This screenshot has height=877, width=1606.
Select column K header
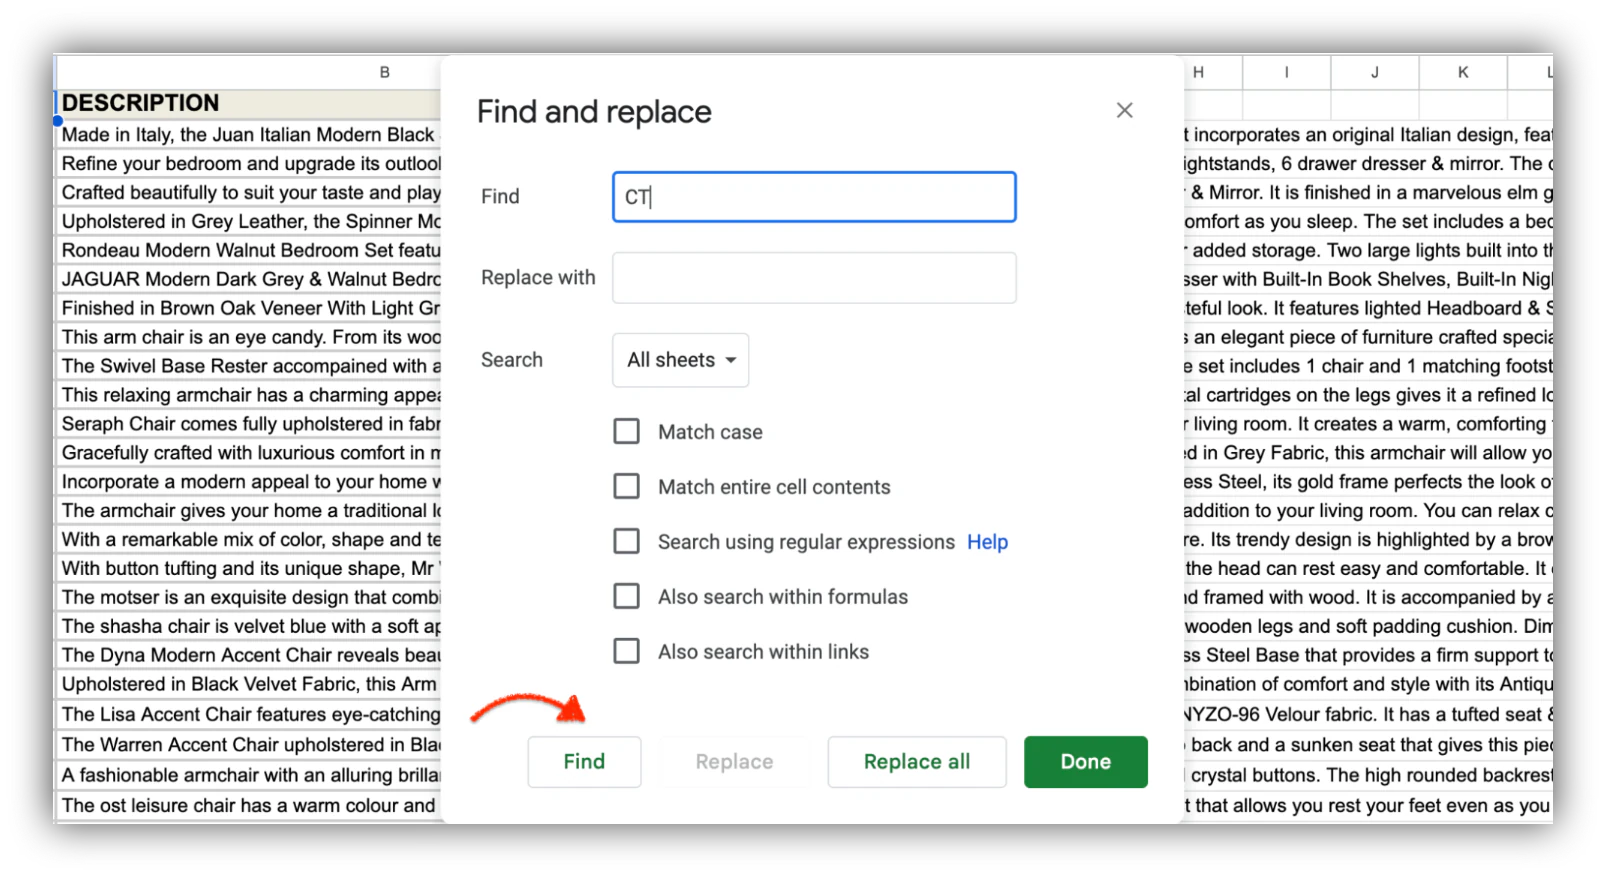1463,72
